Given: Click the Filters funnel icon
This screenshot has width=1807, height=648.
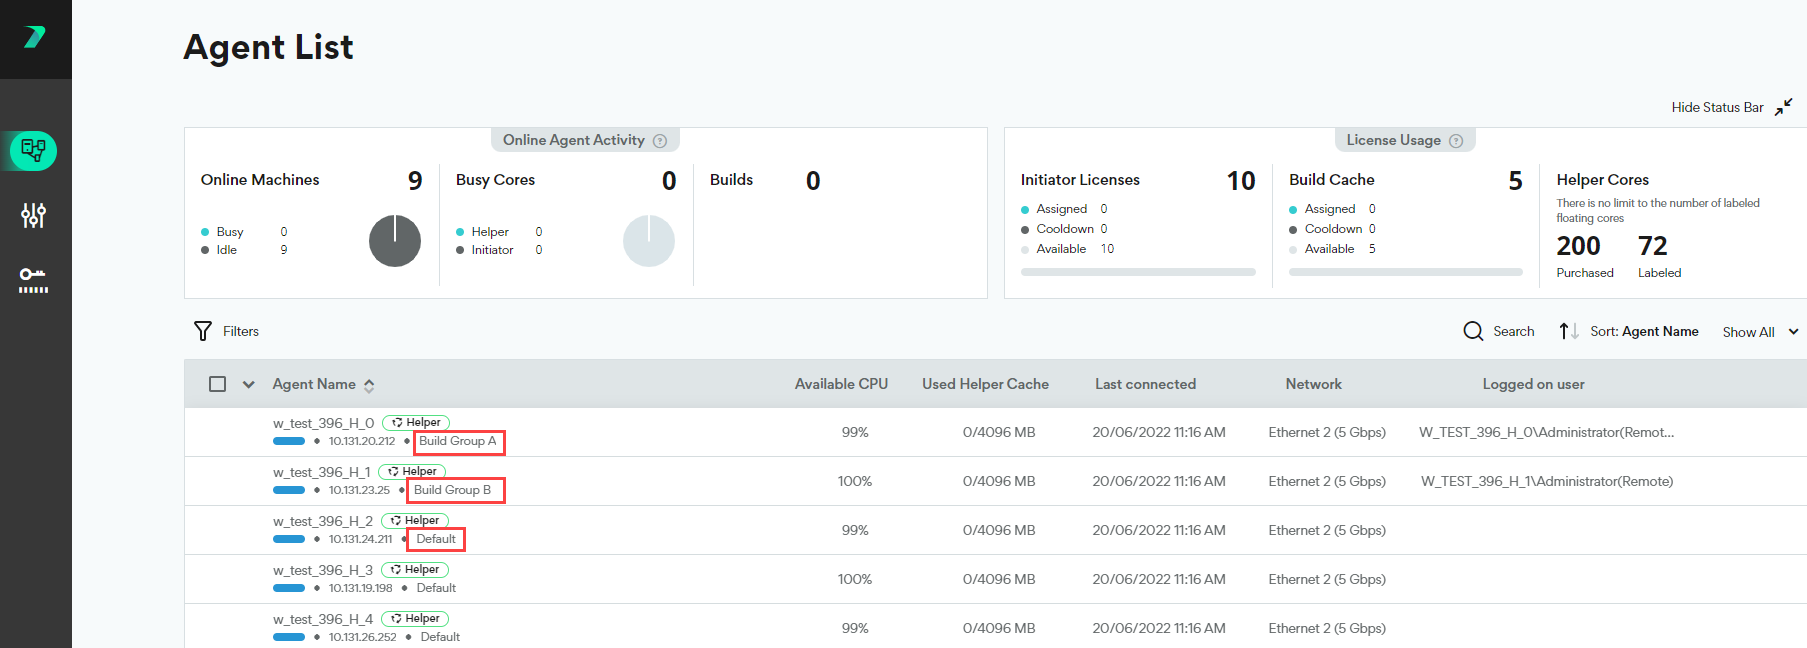Looking at the screenshot, I should 203,331.
